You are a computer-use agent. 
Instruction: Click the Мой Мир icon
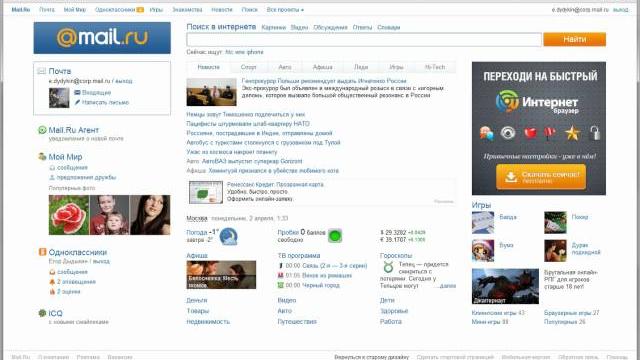pyautogui.click(x=42, y=157)
